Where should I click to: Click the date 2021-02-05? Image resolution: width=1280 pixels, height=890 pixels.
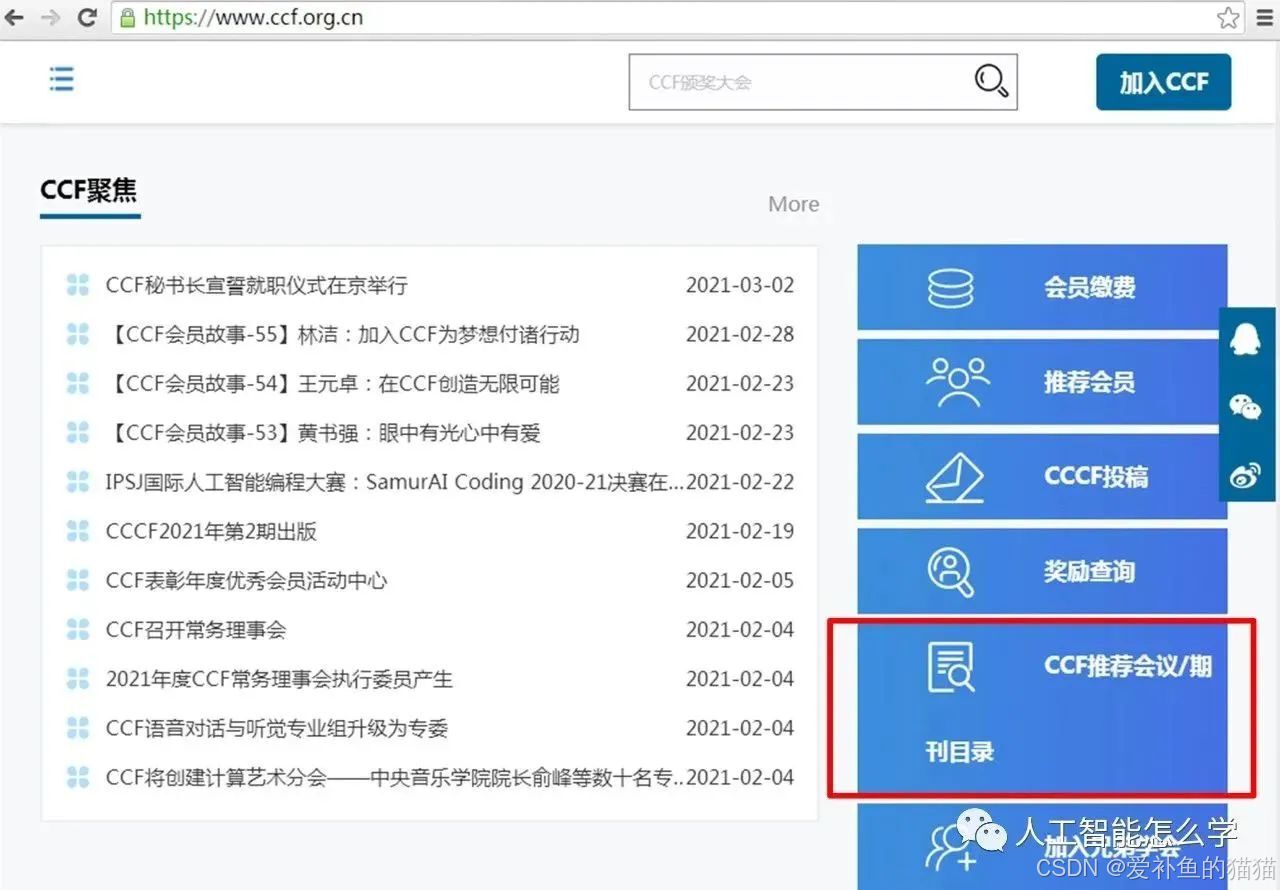[x=740, y=580]
